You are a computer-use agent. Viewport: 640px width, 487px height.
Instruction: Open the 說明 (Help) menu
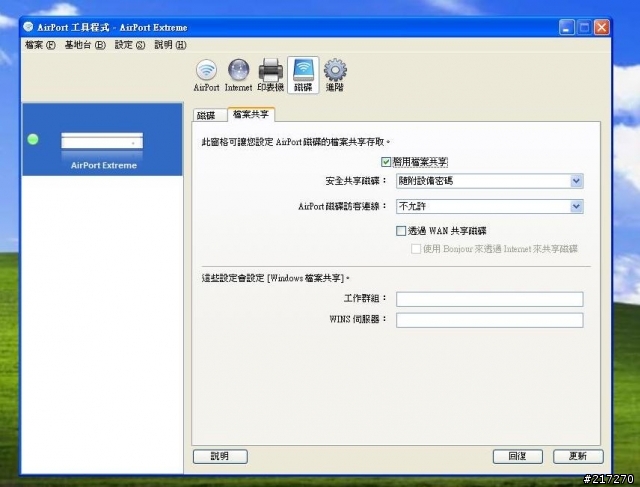tap(170, 45)
